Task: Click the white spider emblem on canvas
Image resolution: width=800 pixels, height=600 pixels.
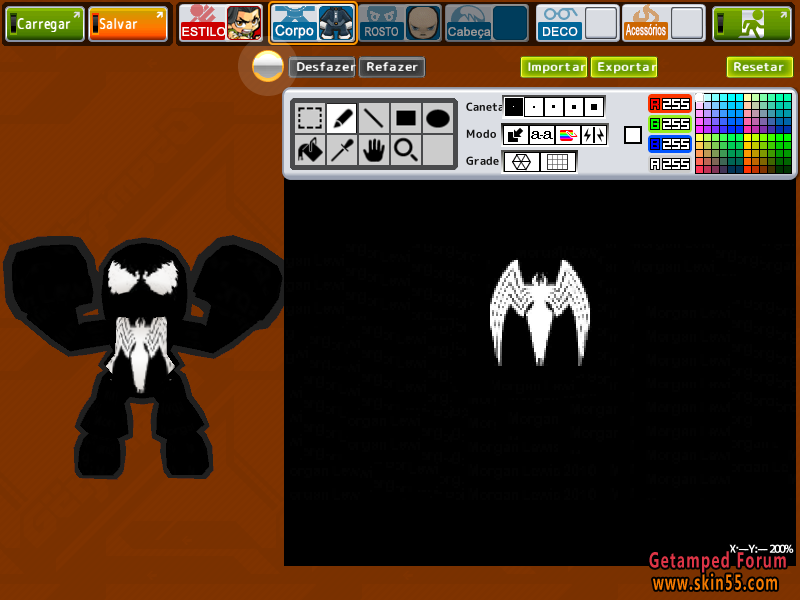Action: [x=540, y=312]
